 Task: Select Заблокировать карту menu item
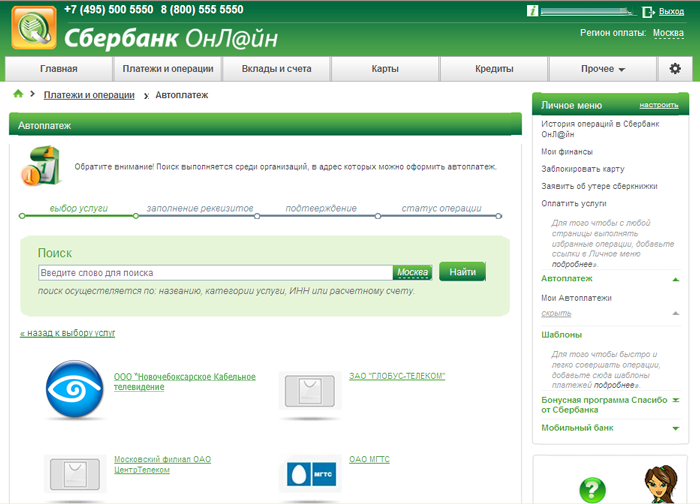pyautogui.click(x=583, y=169)
